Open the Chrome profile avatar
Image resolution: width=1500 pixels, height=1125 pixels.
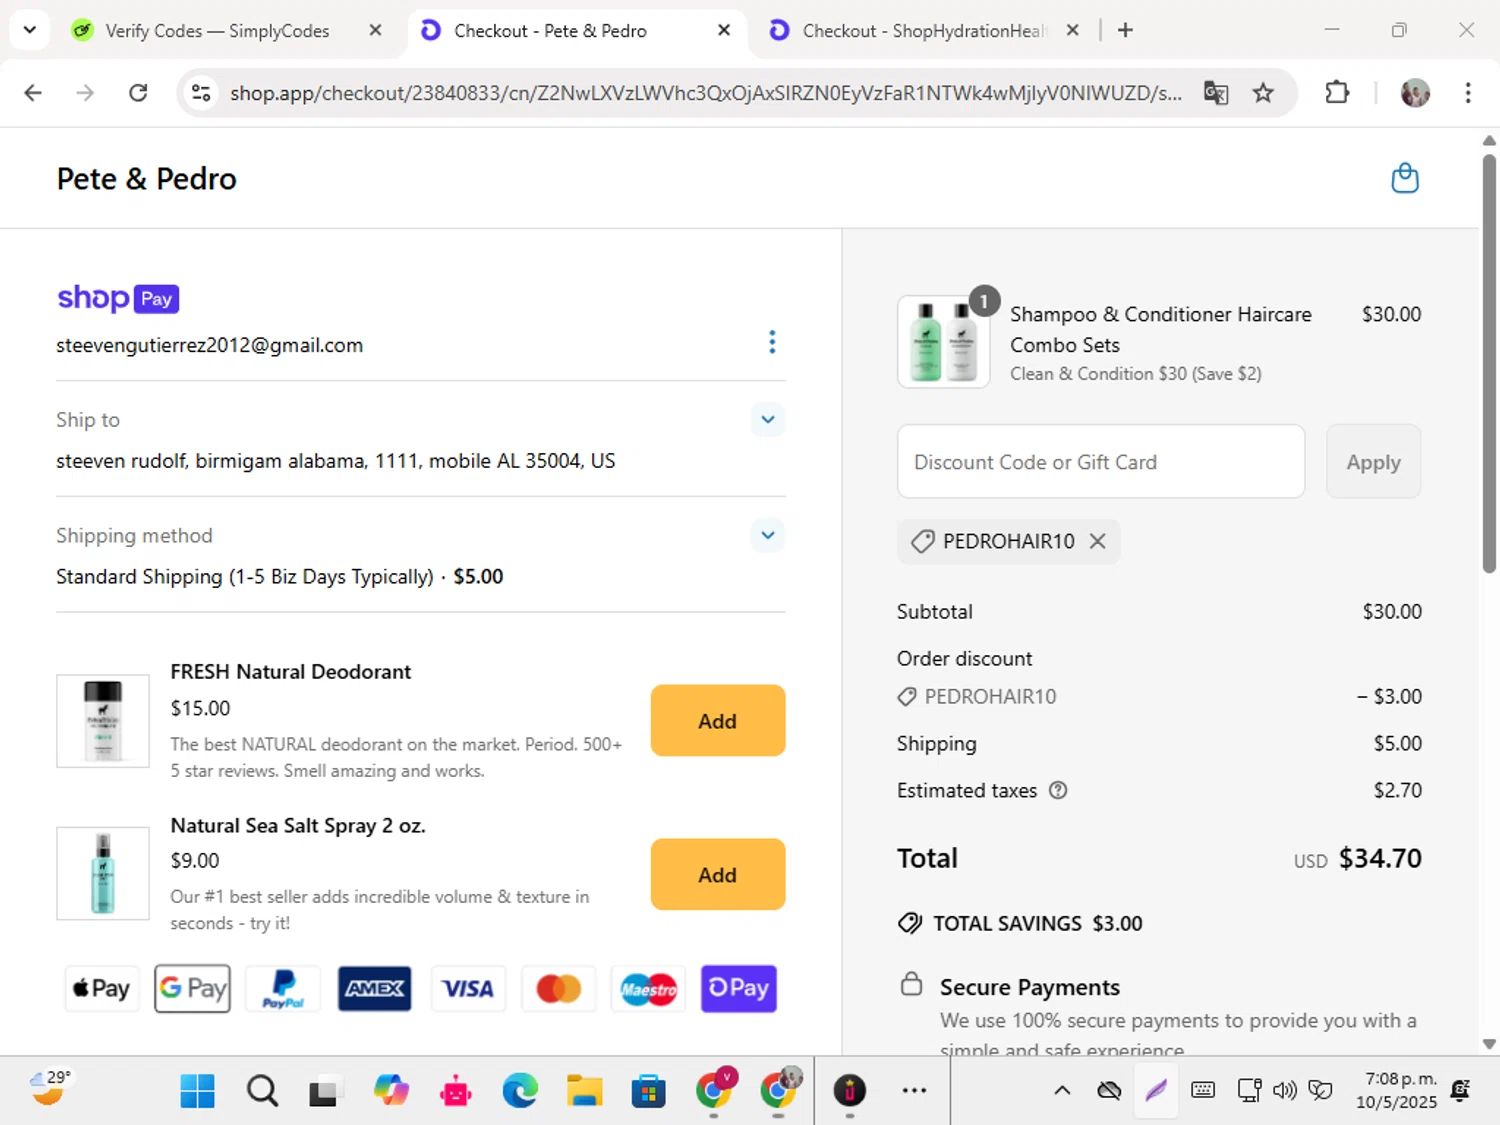pos(1415,93)
